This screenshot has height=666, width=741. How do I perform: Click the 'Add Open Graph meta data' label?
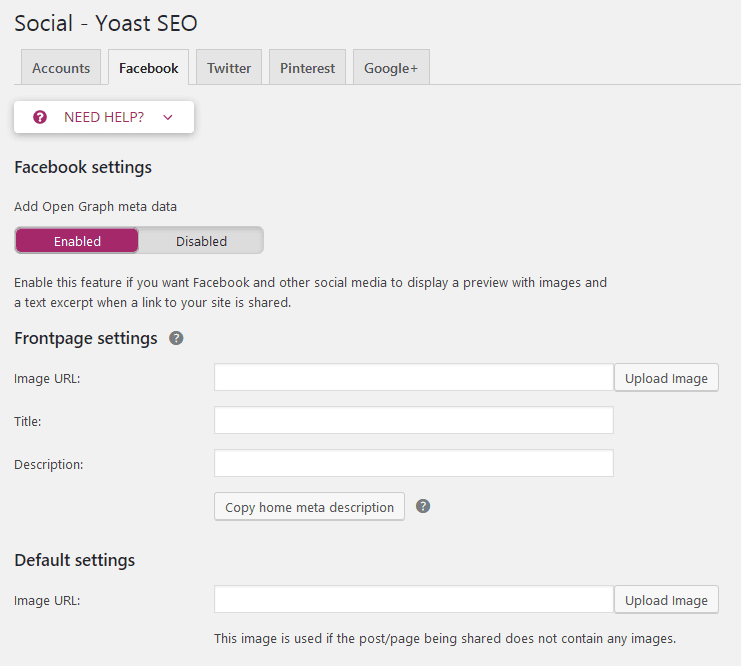tap(95, 207)
